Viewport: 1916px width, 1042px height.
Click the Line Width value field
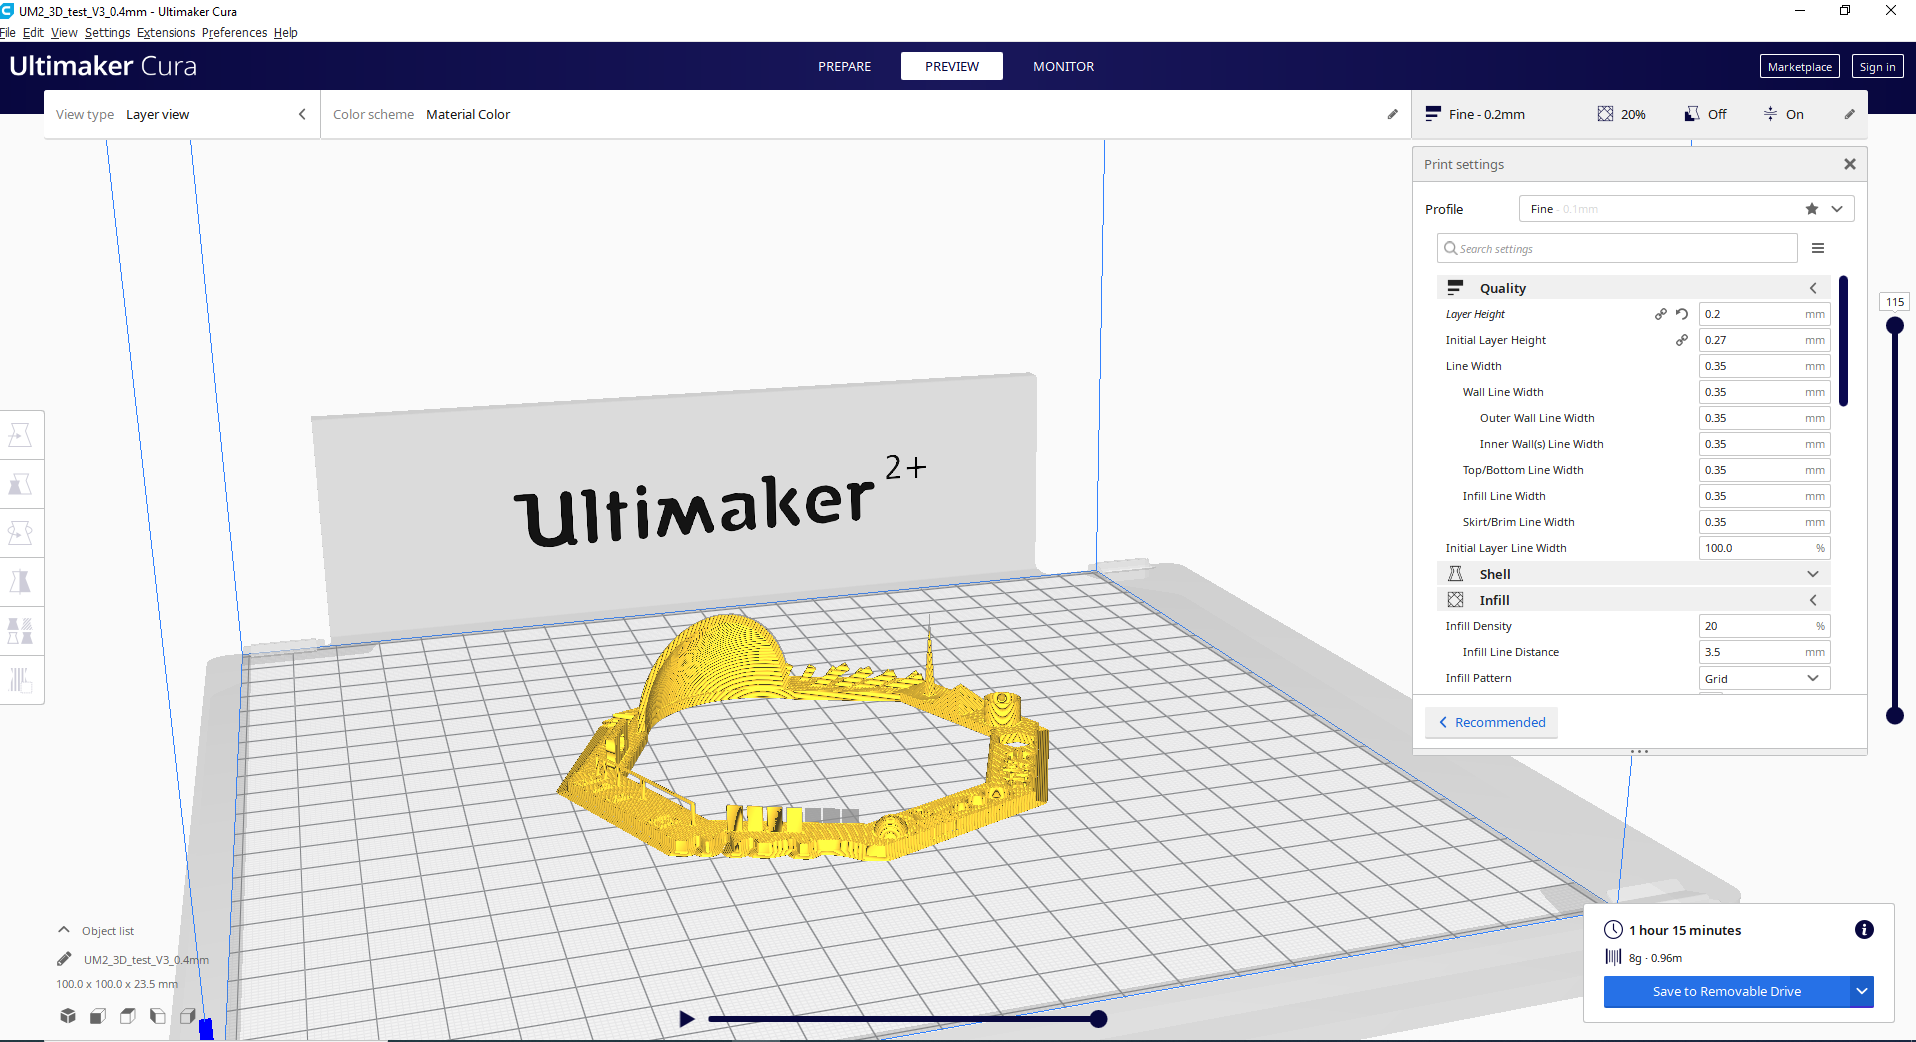(x=1765, y=366)
